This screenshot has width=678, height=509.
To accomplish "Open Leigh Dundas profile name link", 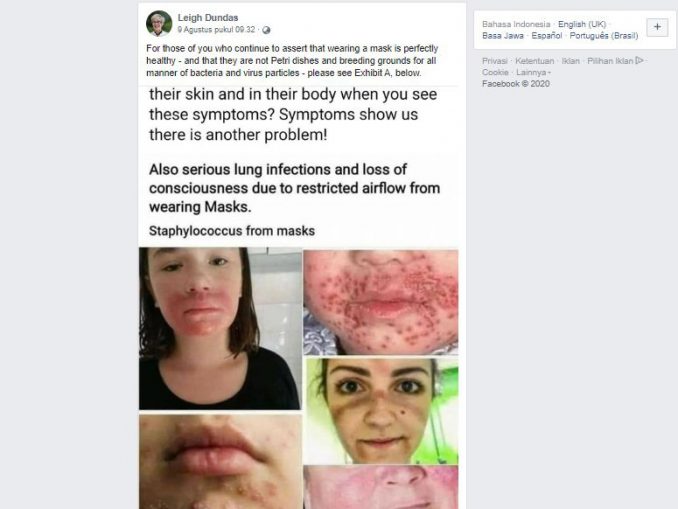I will (208, 18).
